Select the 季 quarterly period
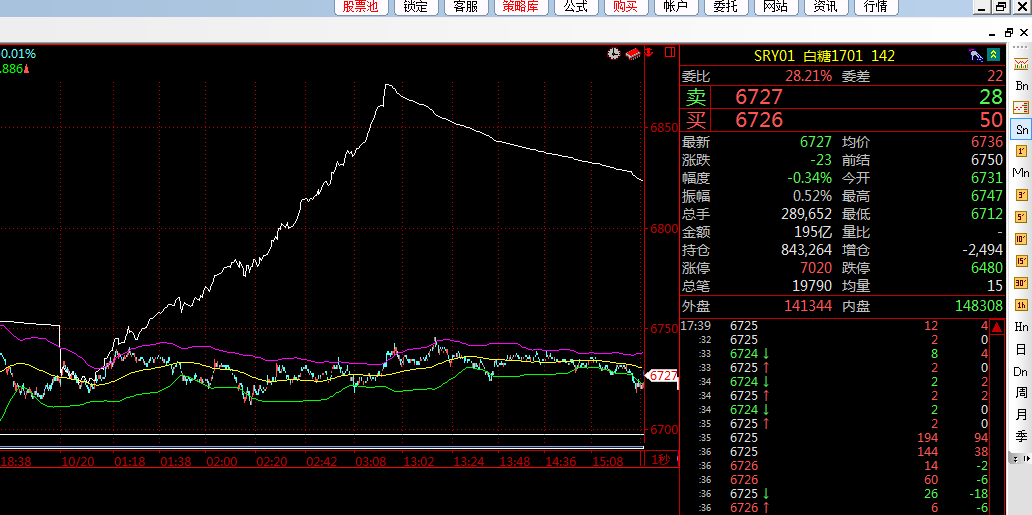 click(1021, 436)
